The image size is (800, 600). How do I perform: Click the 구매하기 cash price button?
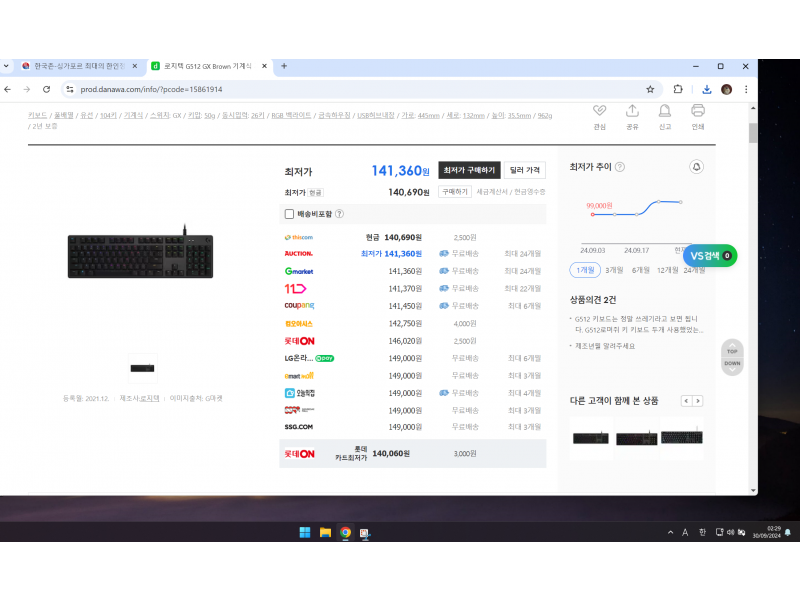tap(455, 192)
